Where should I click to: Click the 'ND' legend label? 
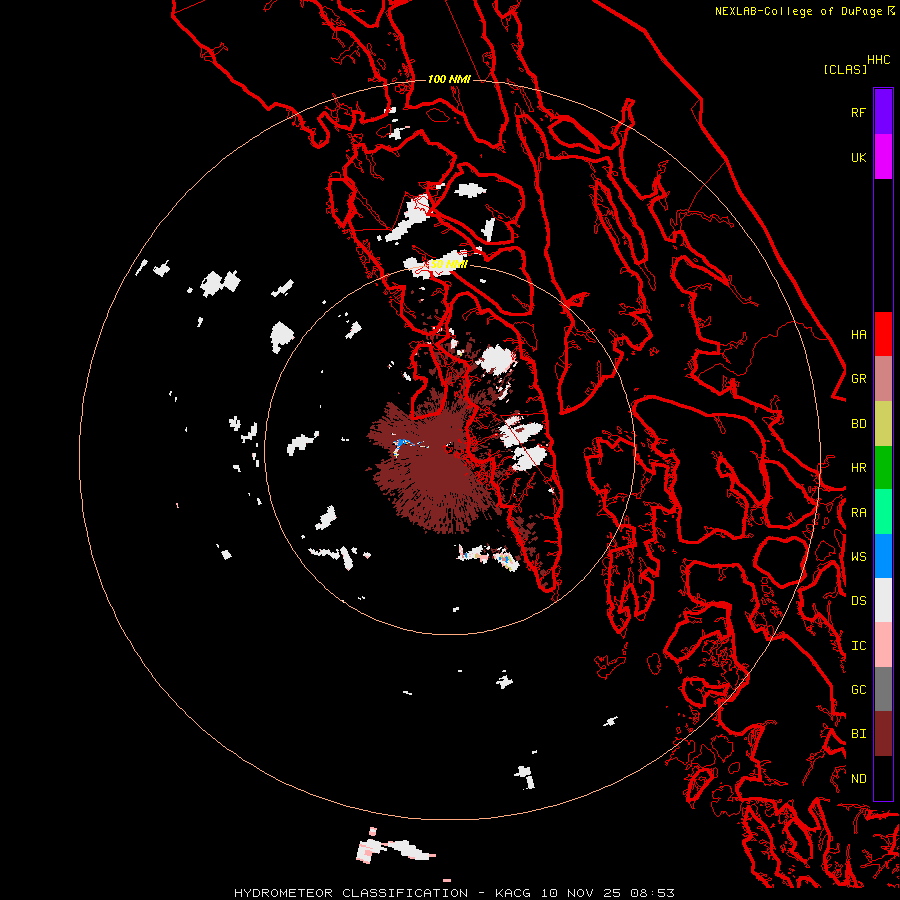[x=858, y=779]
